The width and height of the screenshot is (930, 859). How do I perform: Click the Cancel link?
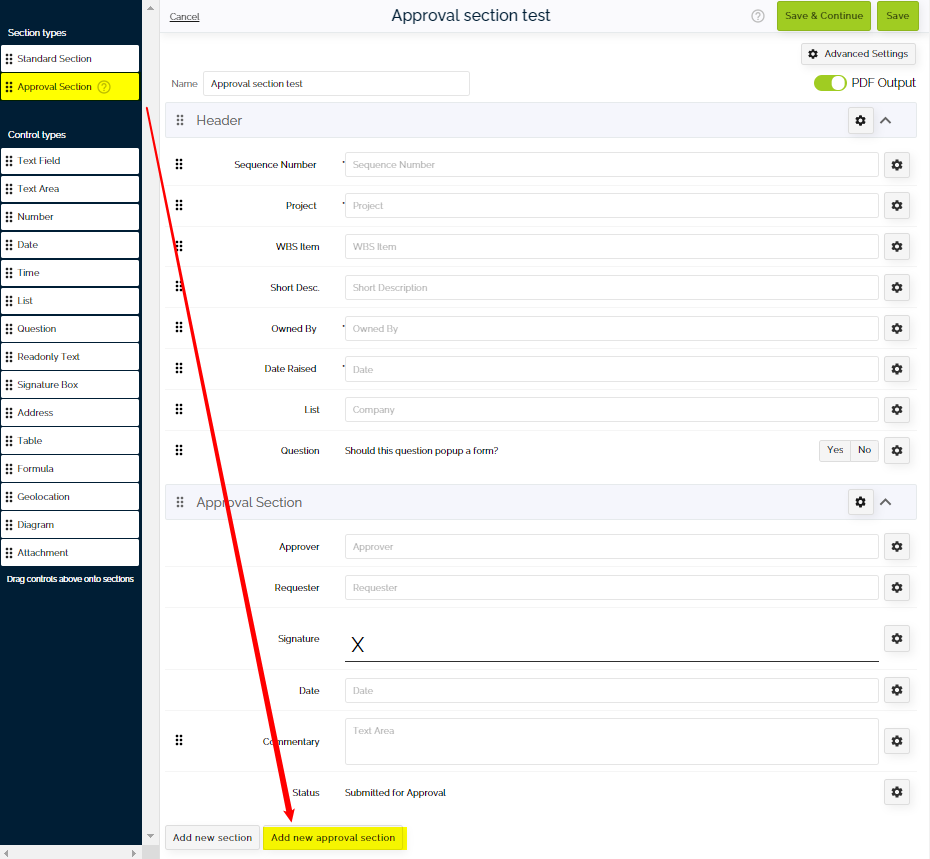(x=184, y=17)
